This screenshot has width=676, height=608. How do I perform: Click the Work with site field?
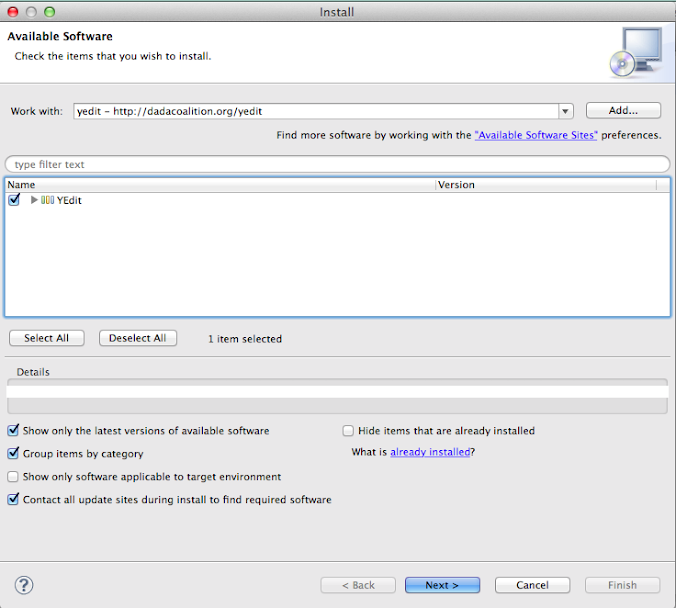[x=314, y=112]
